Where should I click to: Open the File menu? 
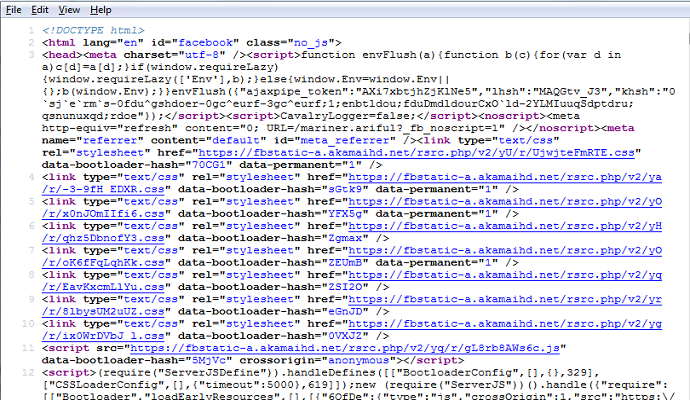tap(14, 9)
